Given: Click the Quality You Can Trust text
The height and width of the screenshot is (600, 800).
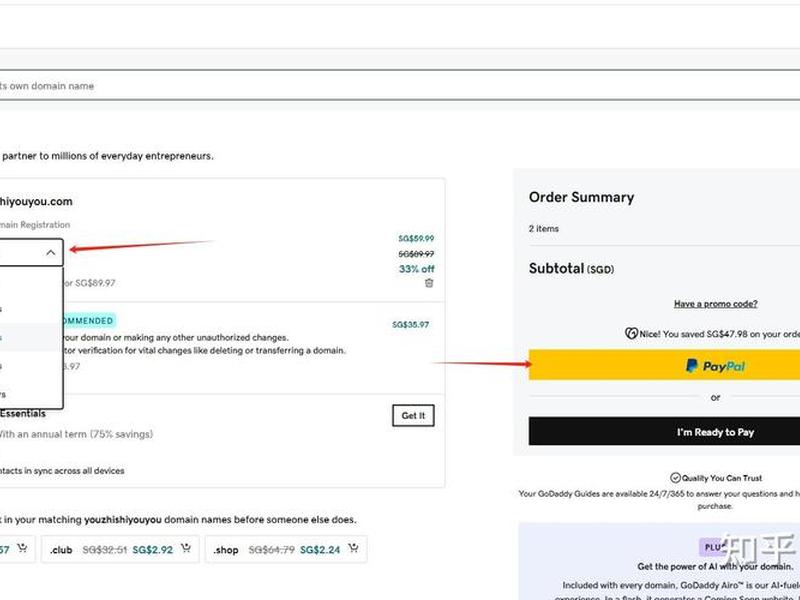Looking at the screenshot, I should tap(722, 478).
